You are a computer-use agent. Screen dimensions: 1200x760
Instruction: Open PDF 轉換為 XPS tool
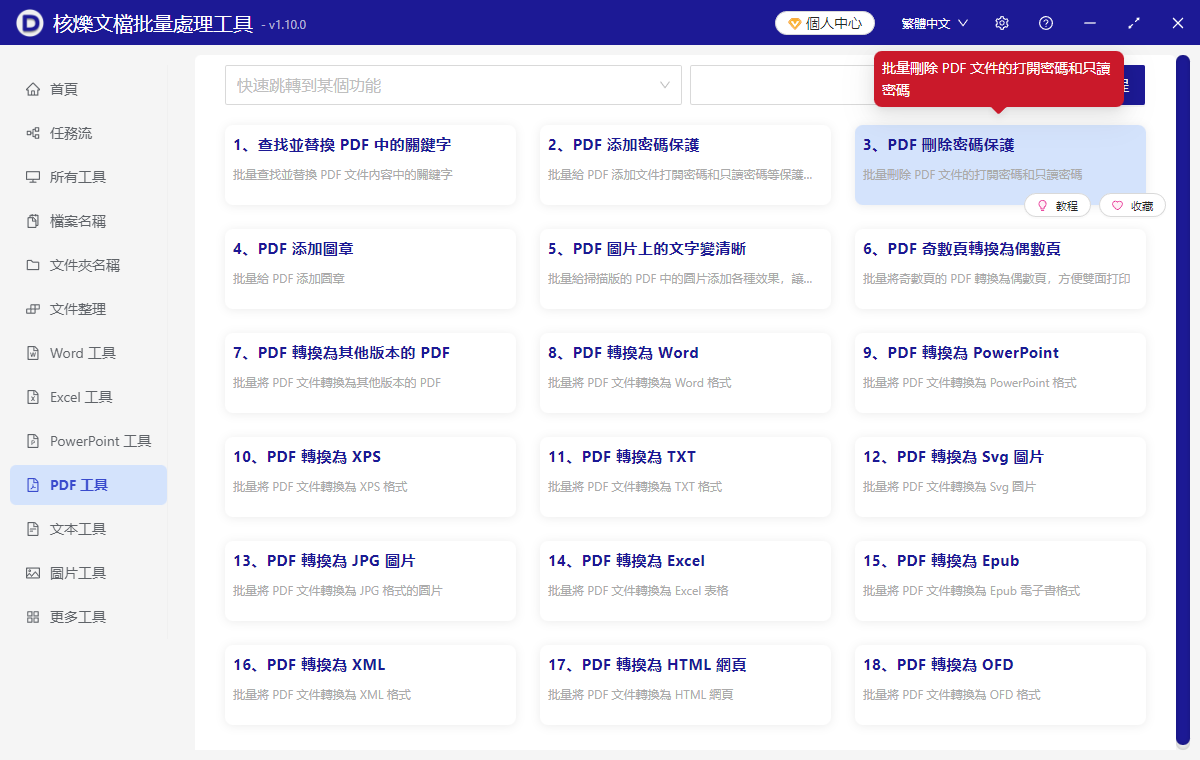click(x=371, y=477)
